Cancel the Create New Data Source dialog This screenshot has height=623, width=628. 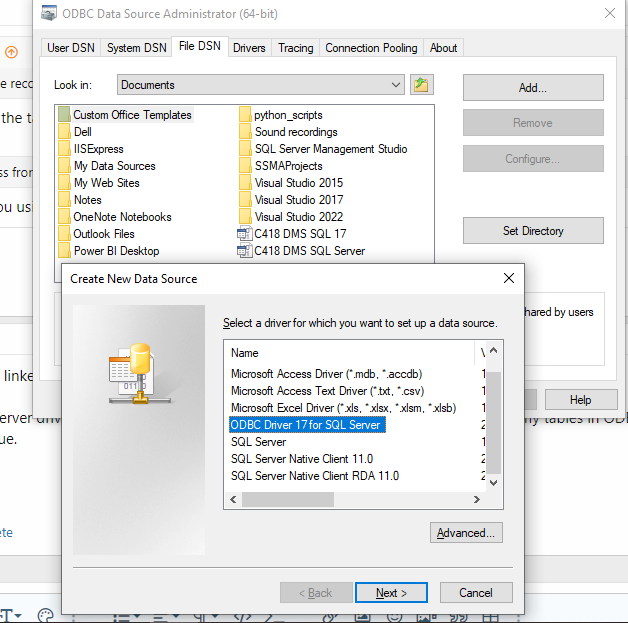point(476,593)
